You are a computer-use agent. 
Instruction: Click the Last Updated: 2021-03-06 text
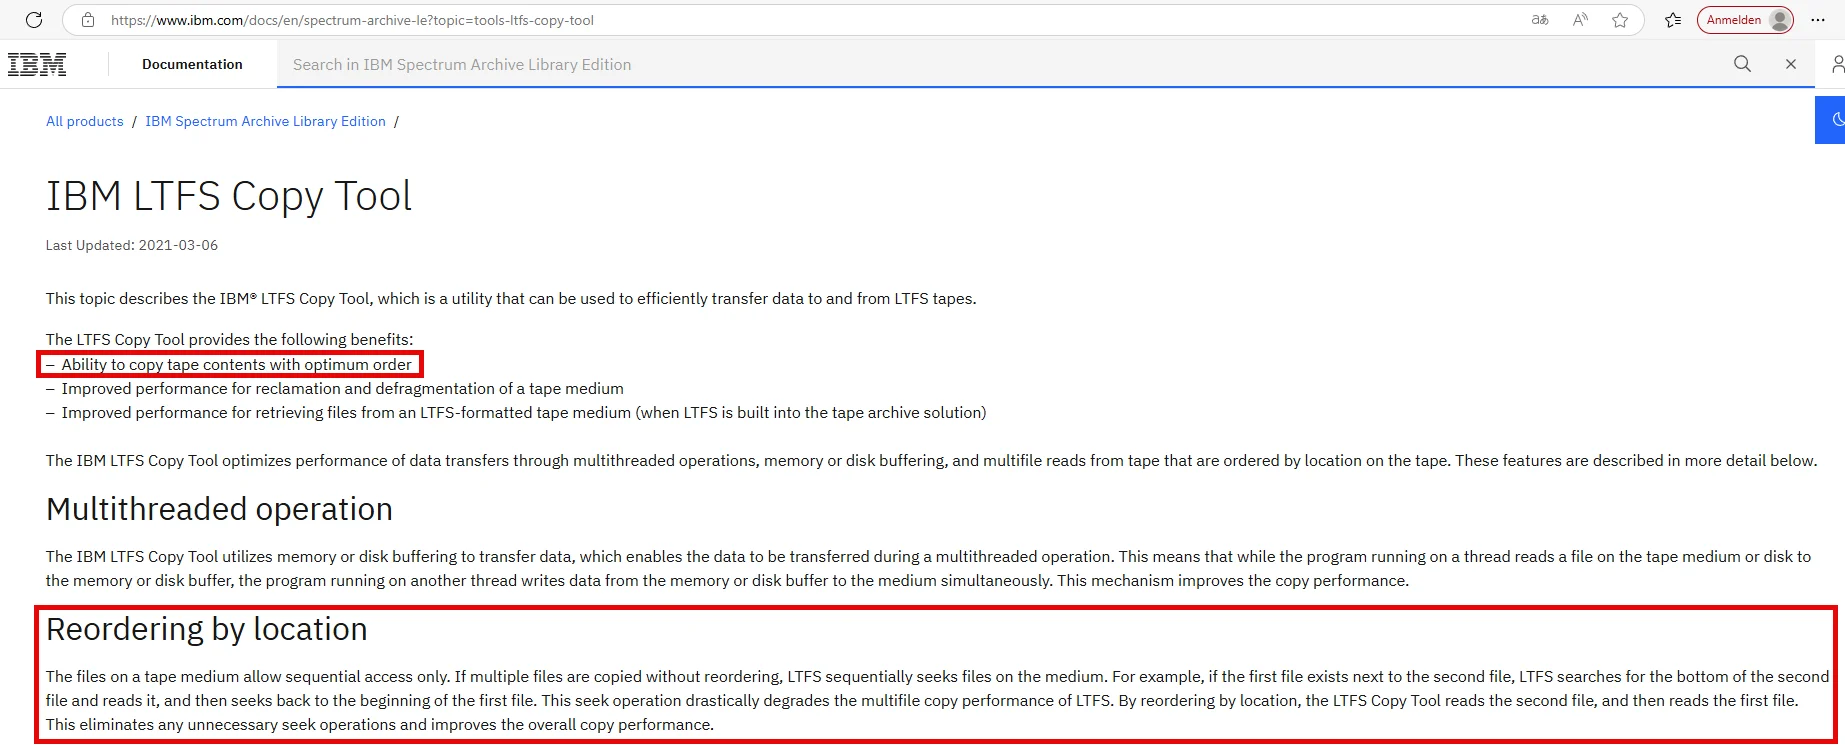[132, 245]
